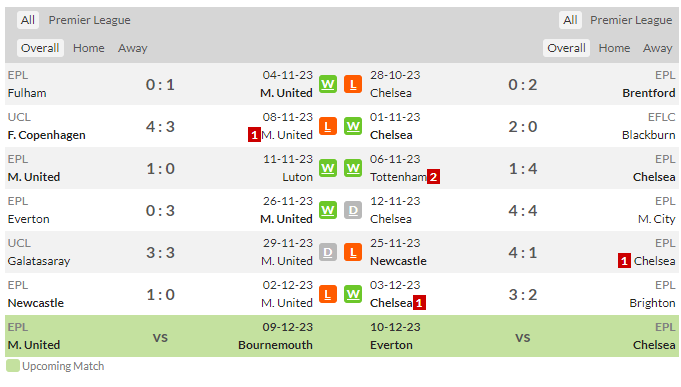681x387 pixels.
Task: Select the right panel Premier League filter
Action: tap(631, 20)
